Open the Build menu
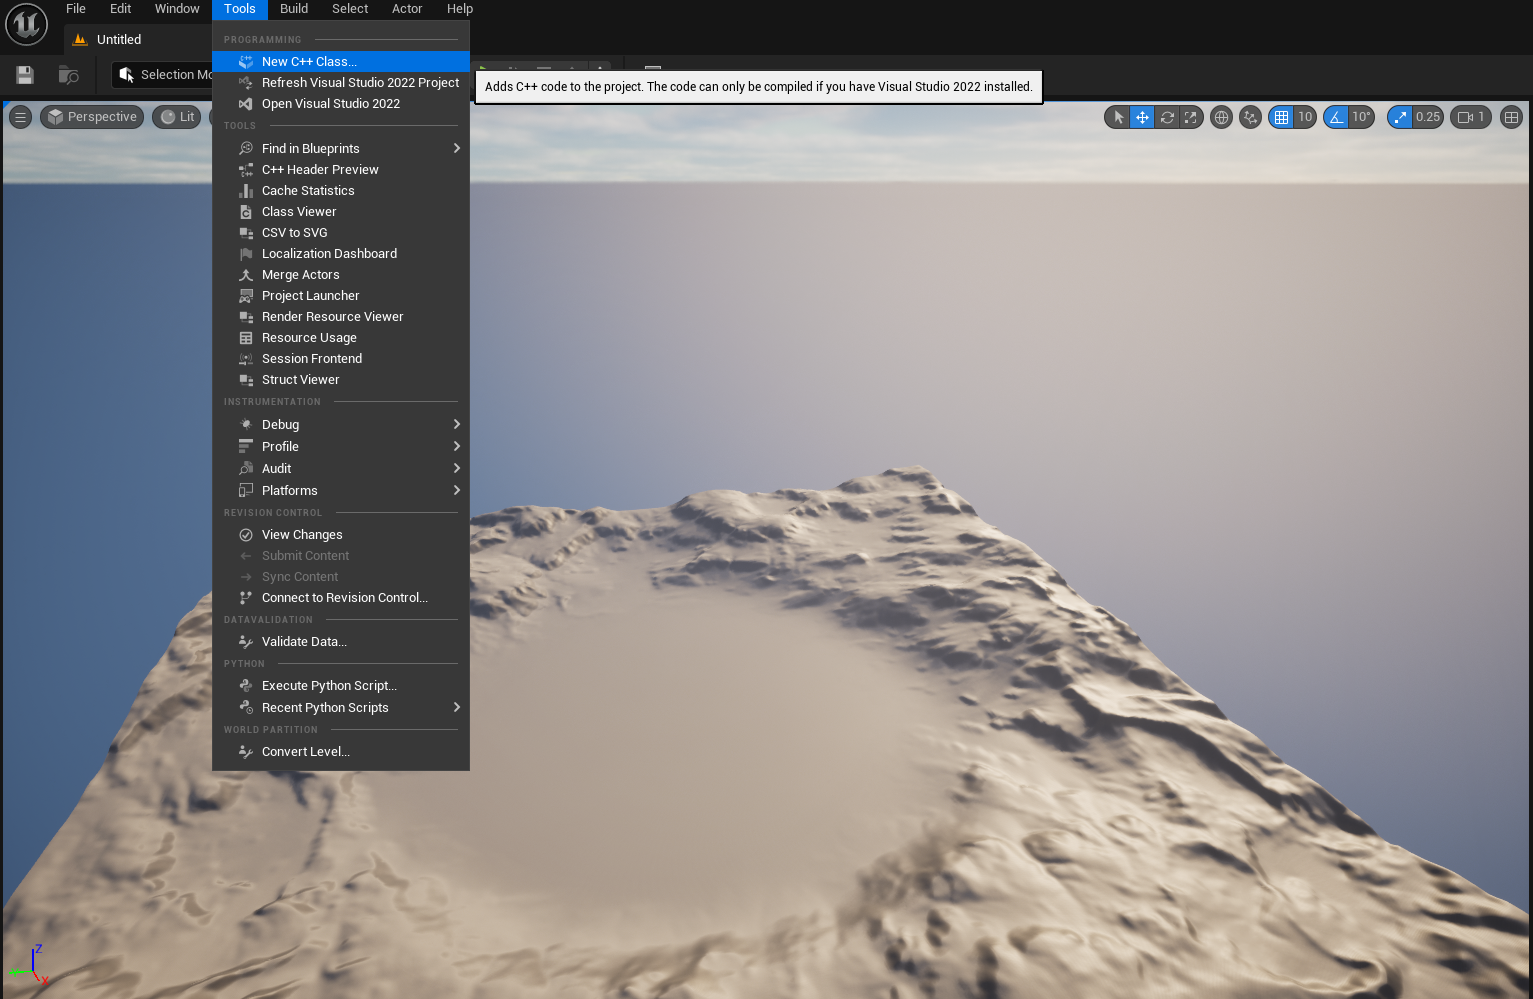This screenshot has height=999, width=1533. [x=294, y=9]
